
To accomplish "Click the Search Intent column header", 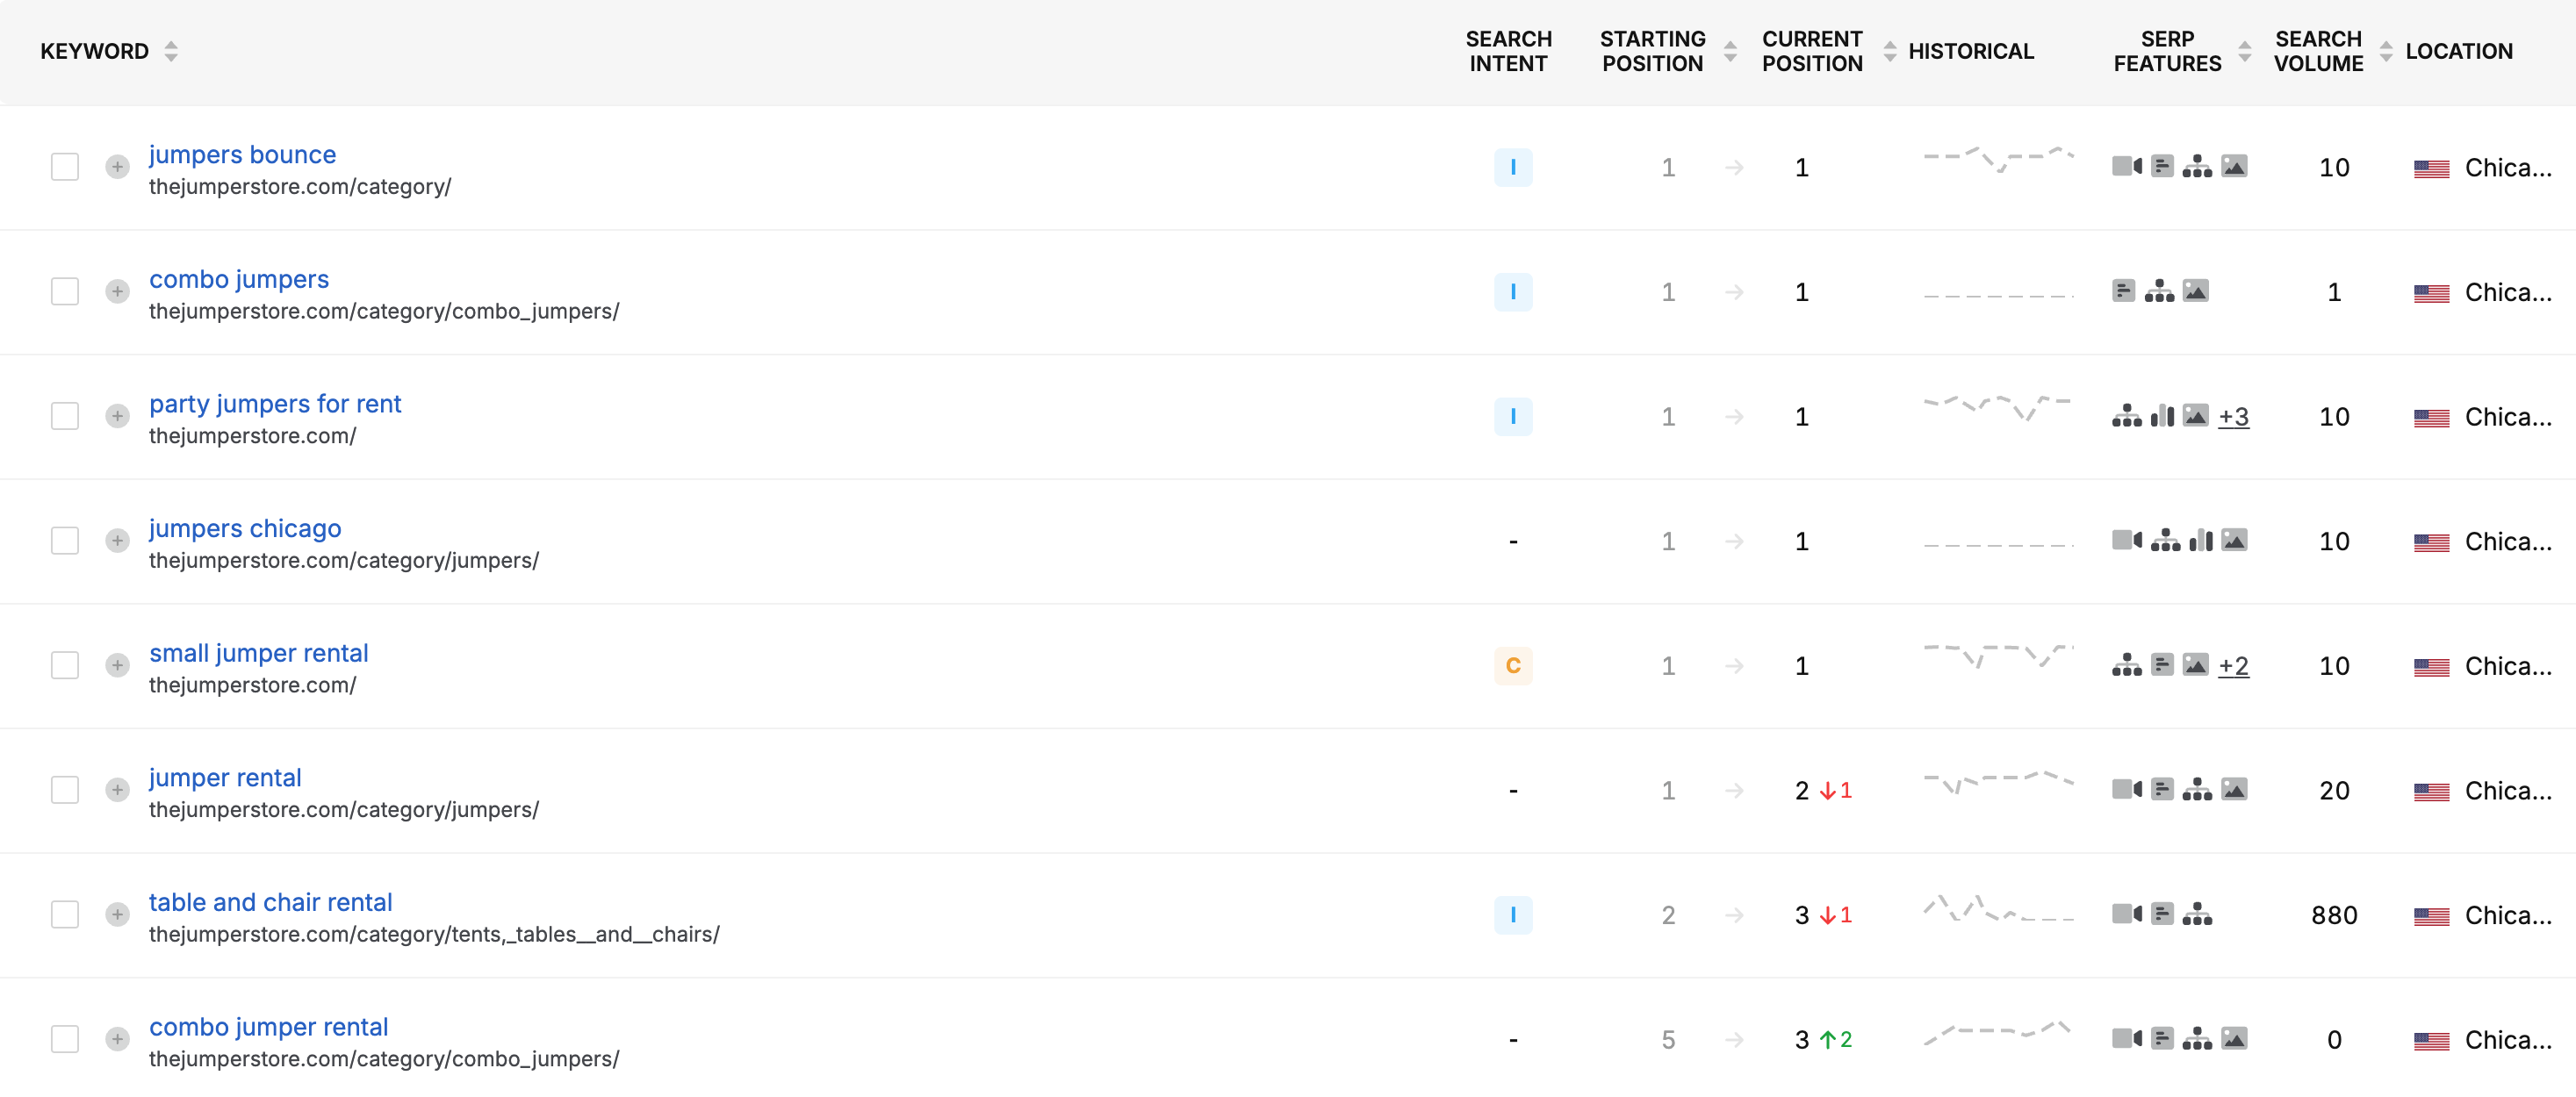I will click(x=1508, y=51).
